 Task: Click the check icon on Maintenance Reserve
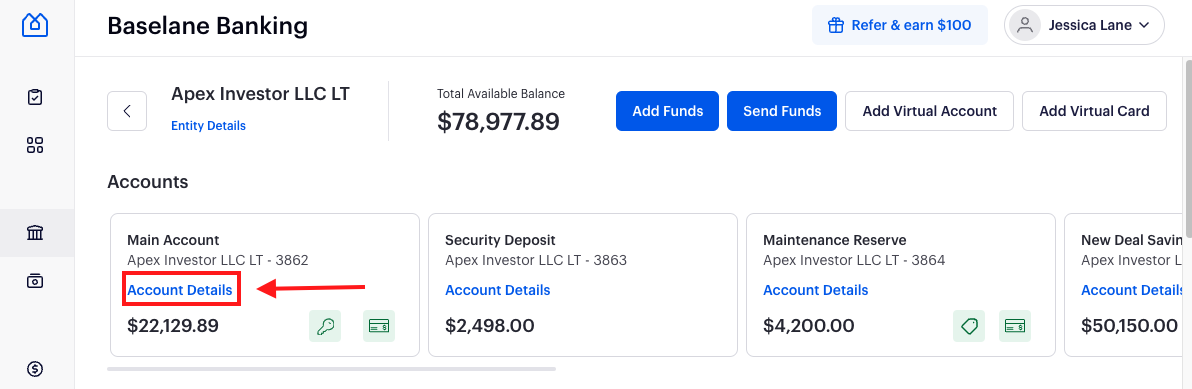[1015, 326]
